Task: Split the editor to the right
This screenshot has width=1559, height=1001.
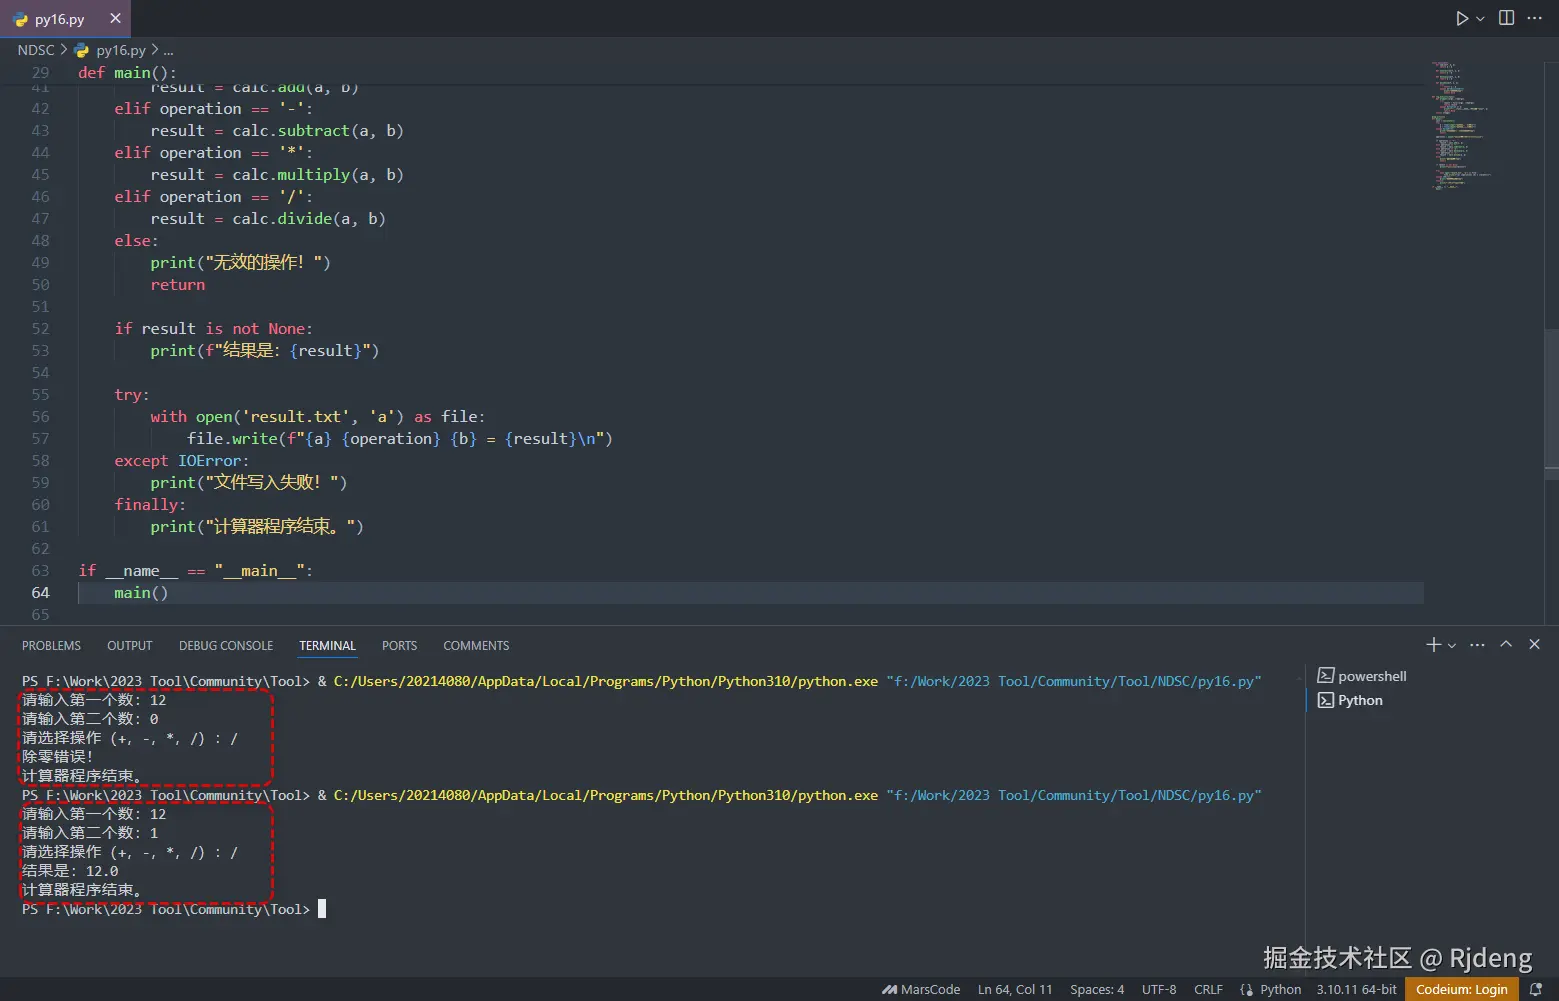Action: pyautogui.click(x=1506, y=18)
